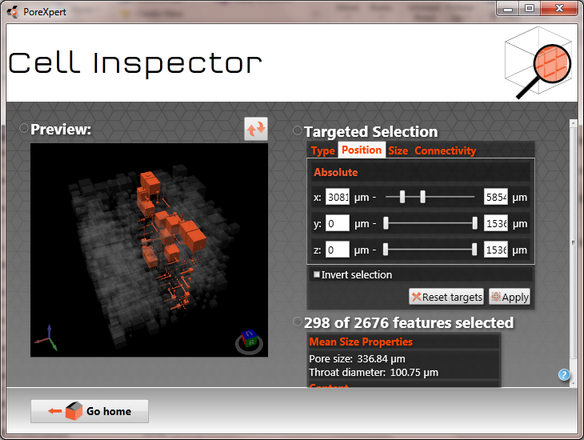Enable the Invert selection checkbox
This screenshot has width=584, height=440.
coord(317,275)
